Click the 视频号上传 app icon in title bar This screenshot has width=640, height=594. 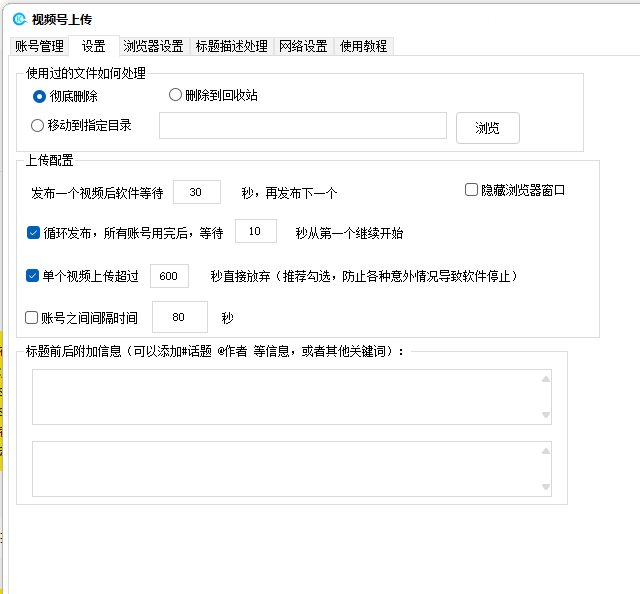[19, 19]
